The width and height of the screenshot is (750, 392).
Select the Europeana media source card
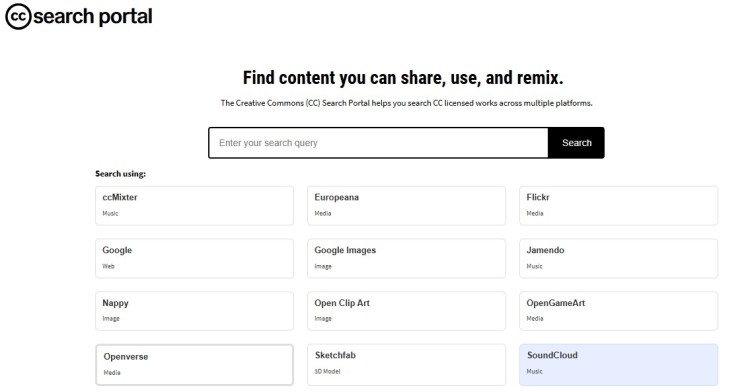[406, 206]
